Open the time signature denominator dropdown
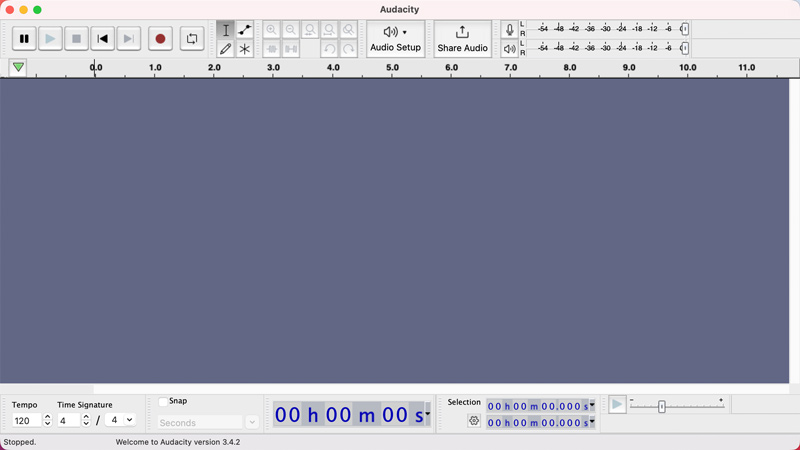Image resolution: width=800 pixels, height=450 pixels. tap(120, 420)
